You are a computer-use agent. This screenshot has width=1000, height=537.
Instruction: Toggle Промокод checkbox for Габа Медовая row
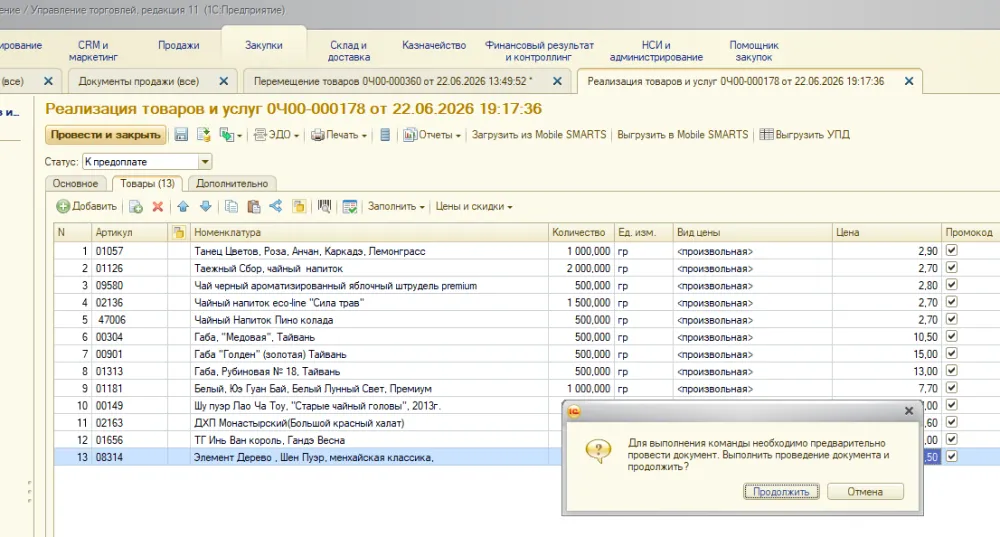(x=952, y=336)
